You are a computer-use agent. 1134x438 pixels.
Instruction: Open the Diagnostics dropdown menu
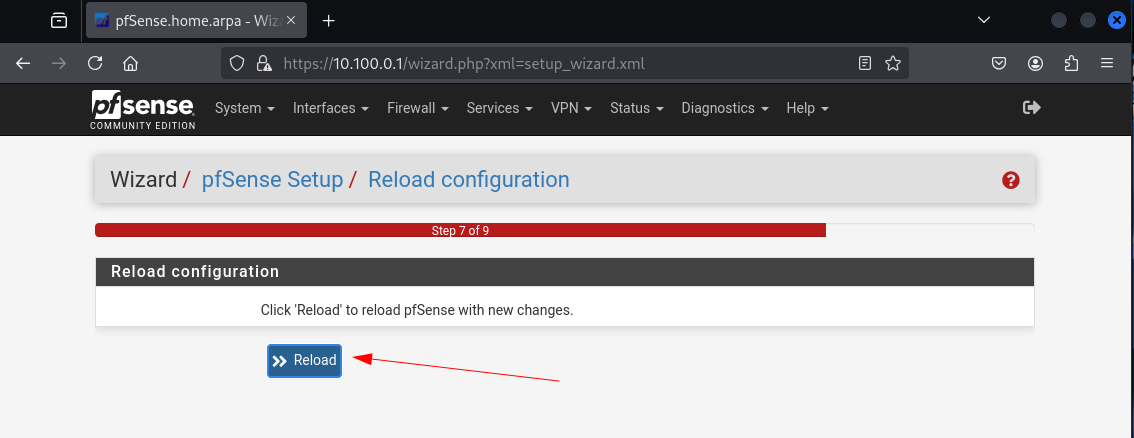(x=725, y=108)
